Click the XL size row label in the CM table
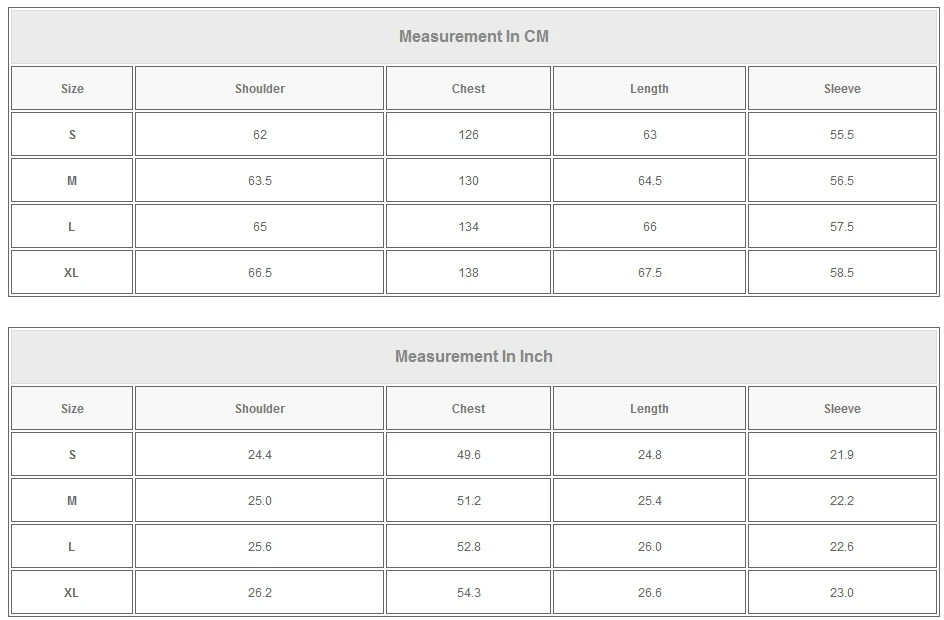This screenshot has width=944, height=620. (x=72, y=273)
